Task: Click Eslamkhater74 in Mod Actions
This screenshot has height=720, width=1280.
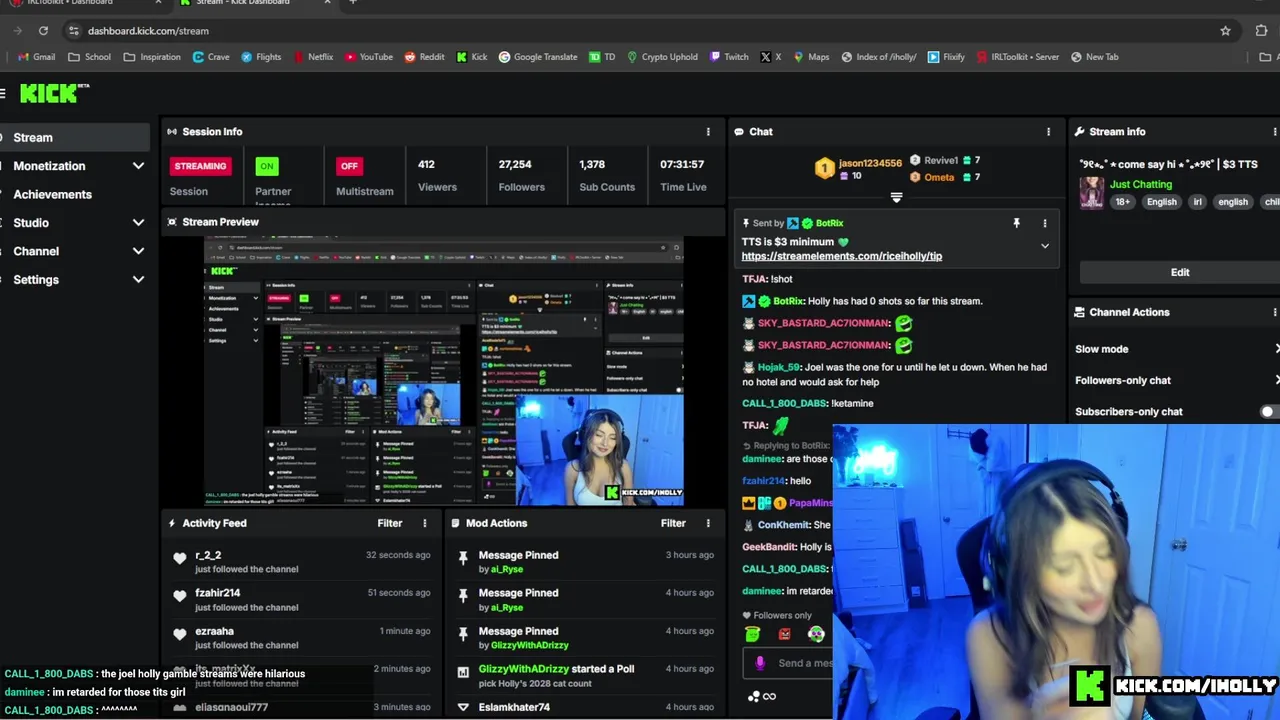Action: pyautogui.click(x=514, y=707)
